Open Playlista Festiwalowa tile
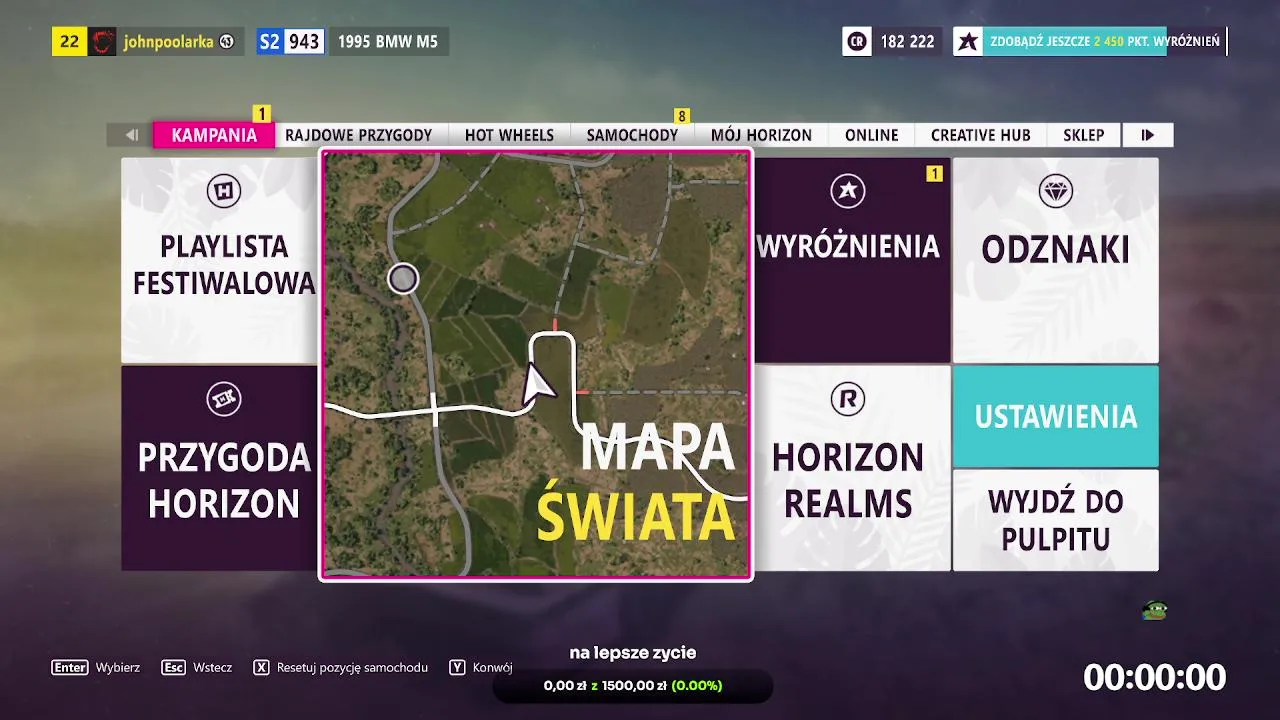 220,260
